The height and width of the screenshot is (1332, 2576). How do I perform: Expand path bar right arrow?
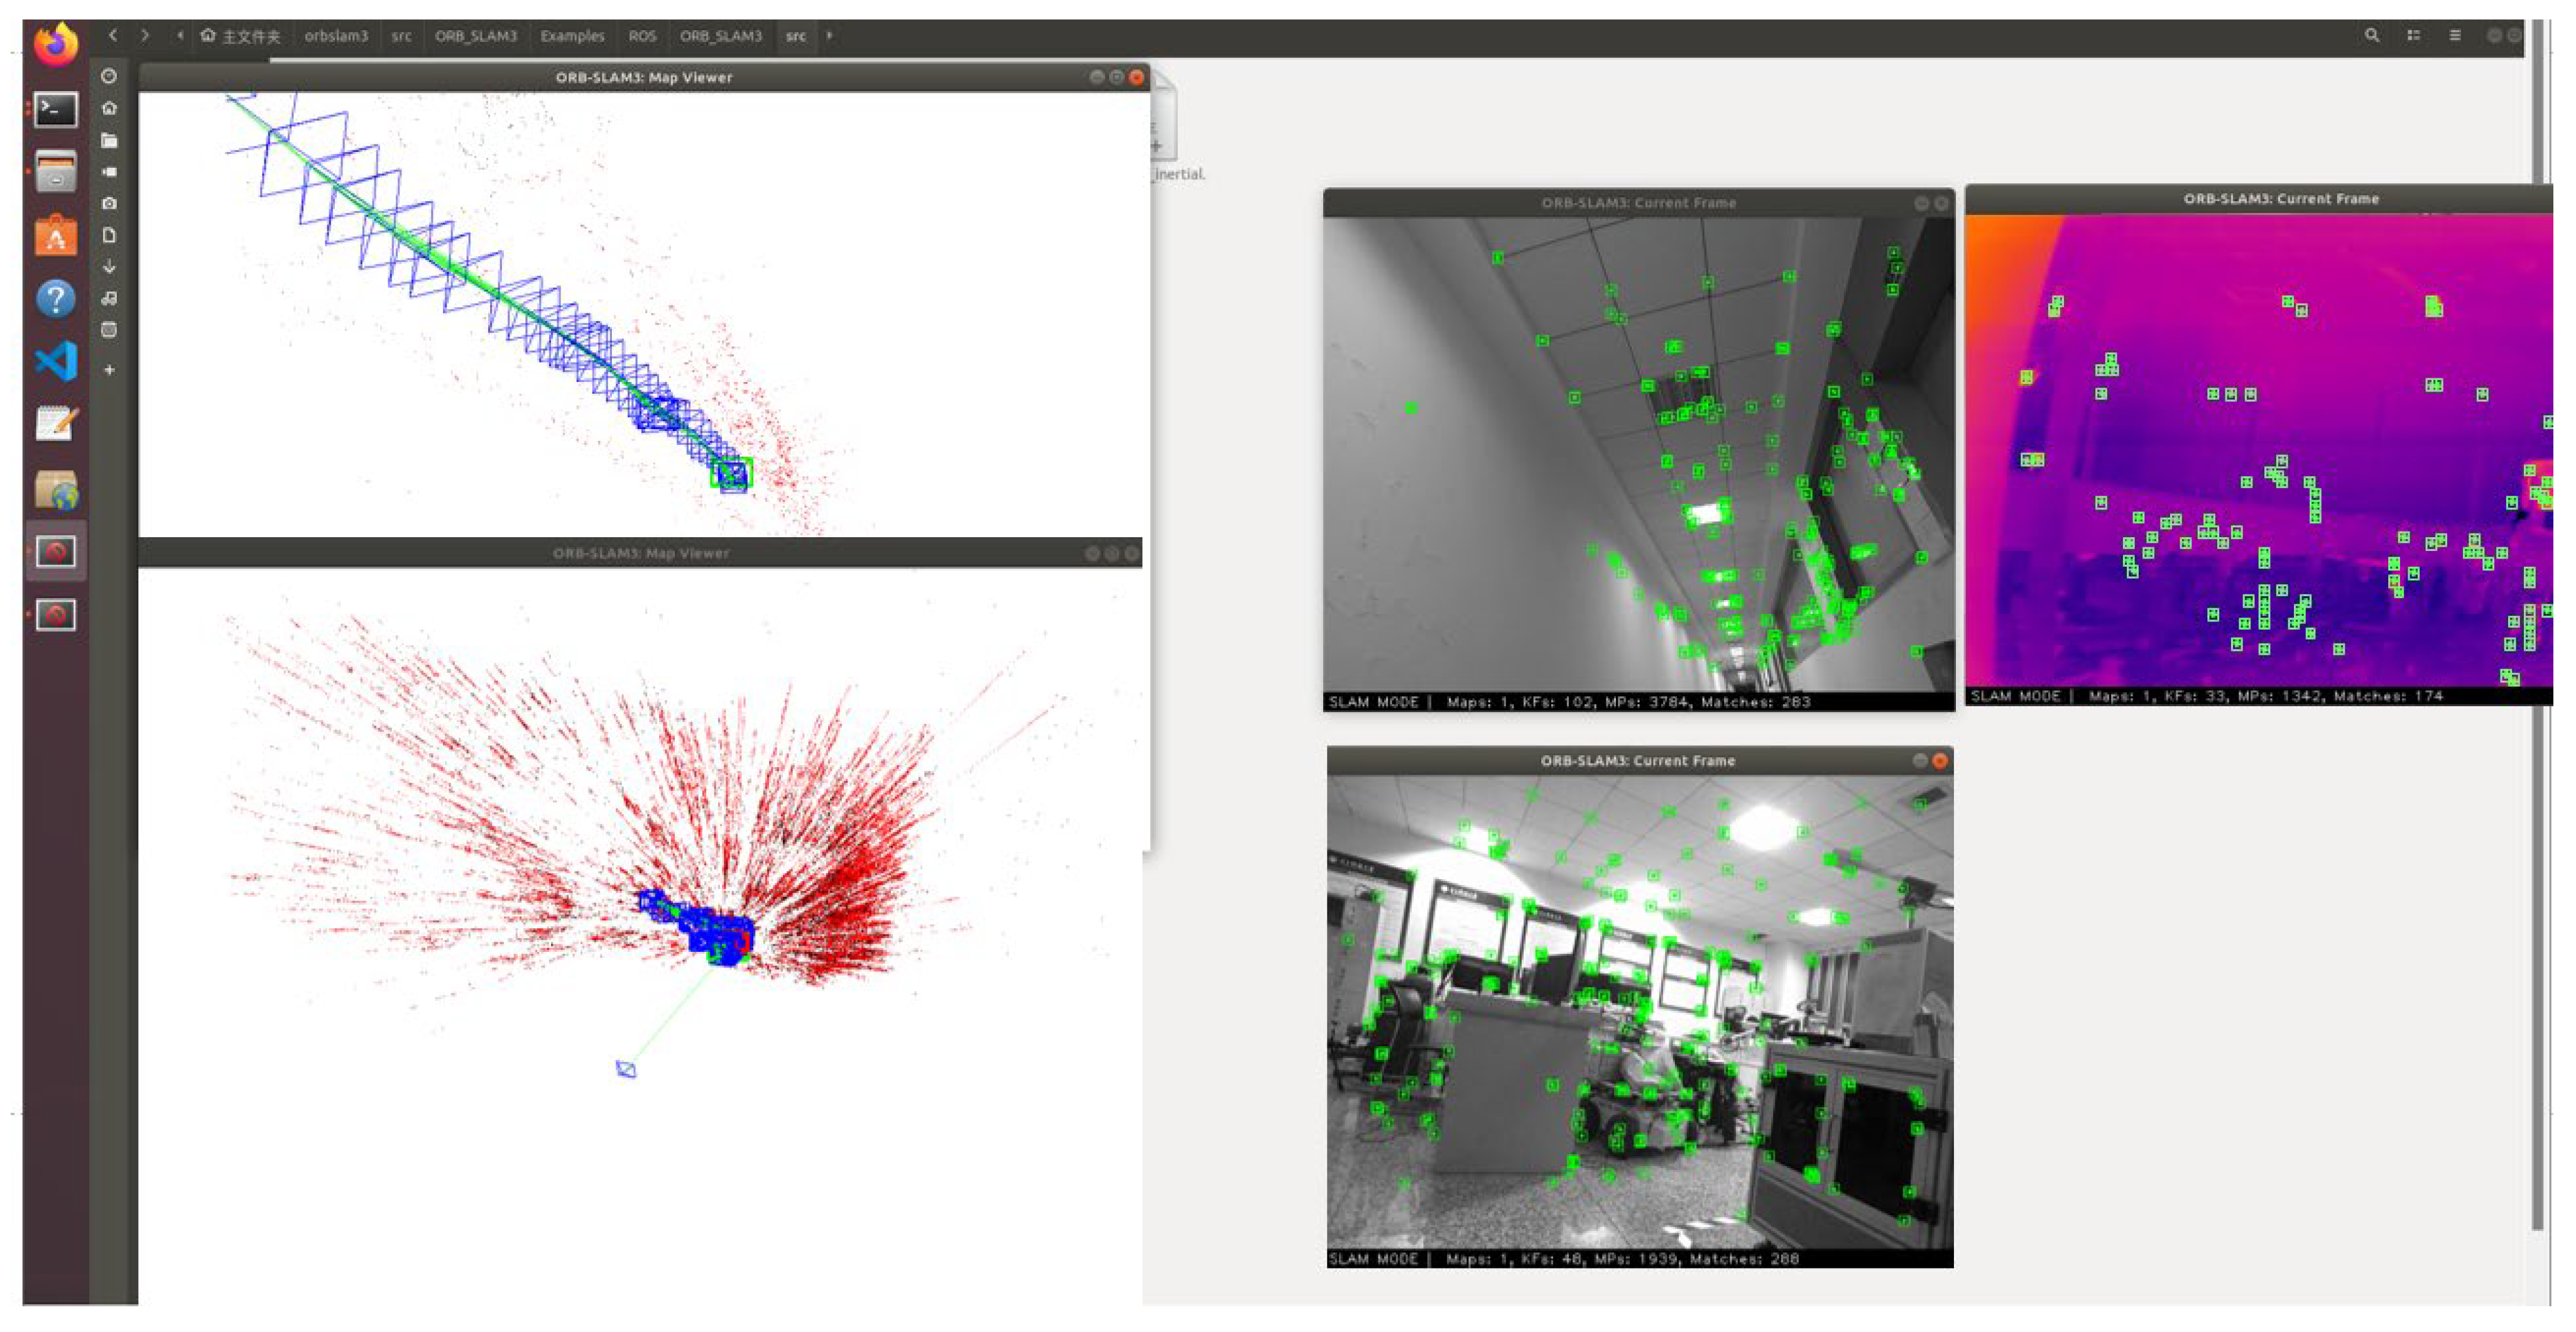tap(829, 35)
